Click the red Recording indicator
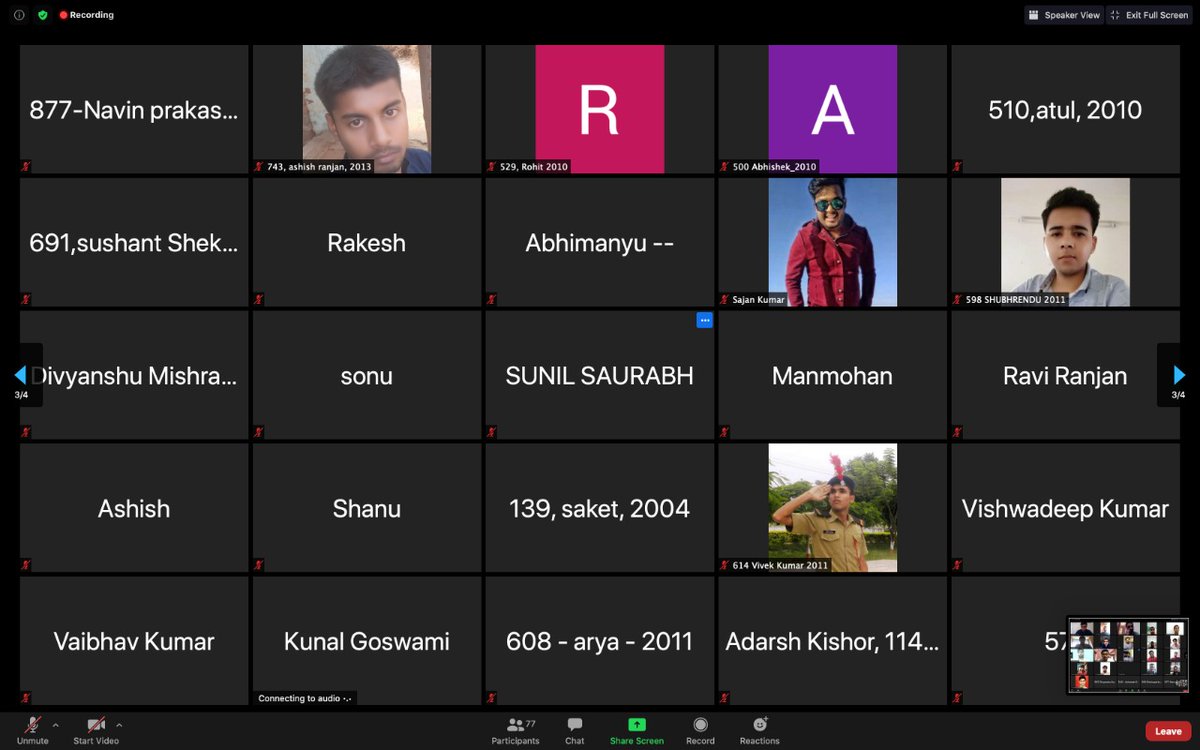This screenshot has height=750, width=1200. tap(87, 15)
